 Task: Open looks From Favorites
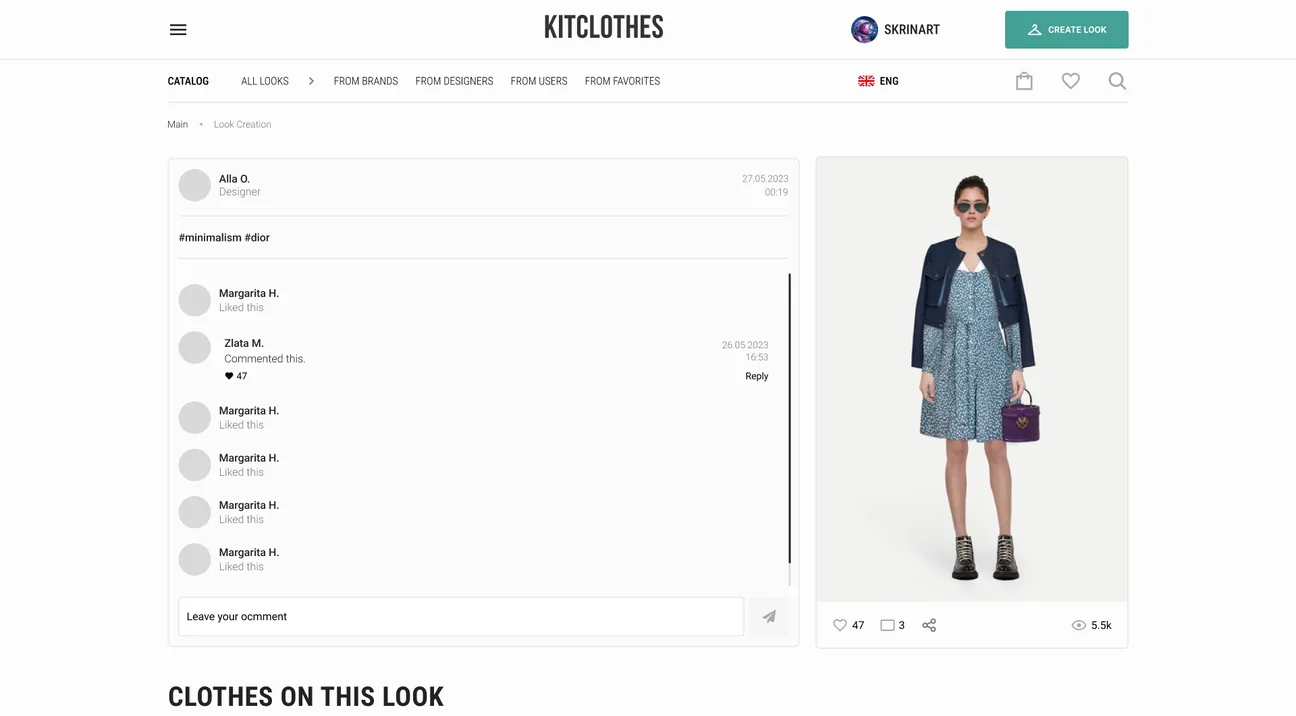622,81
